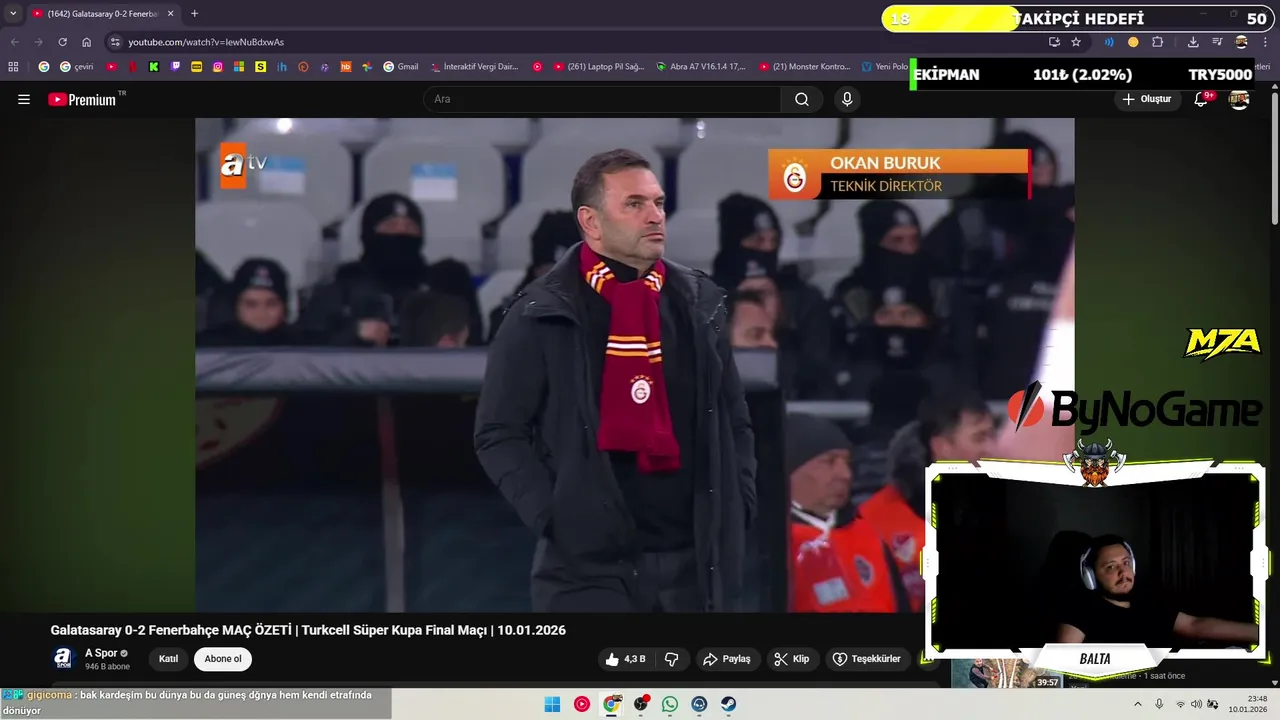This screenshot has height=720, width=1280.
Task: Open the (261) Laptop Pil Sağ... bookmark
Action: point(599,67)
